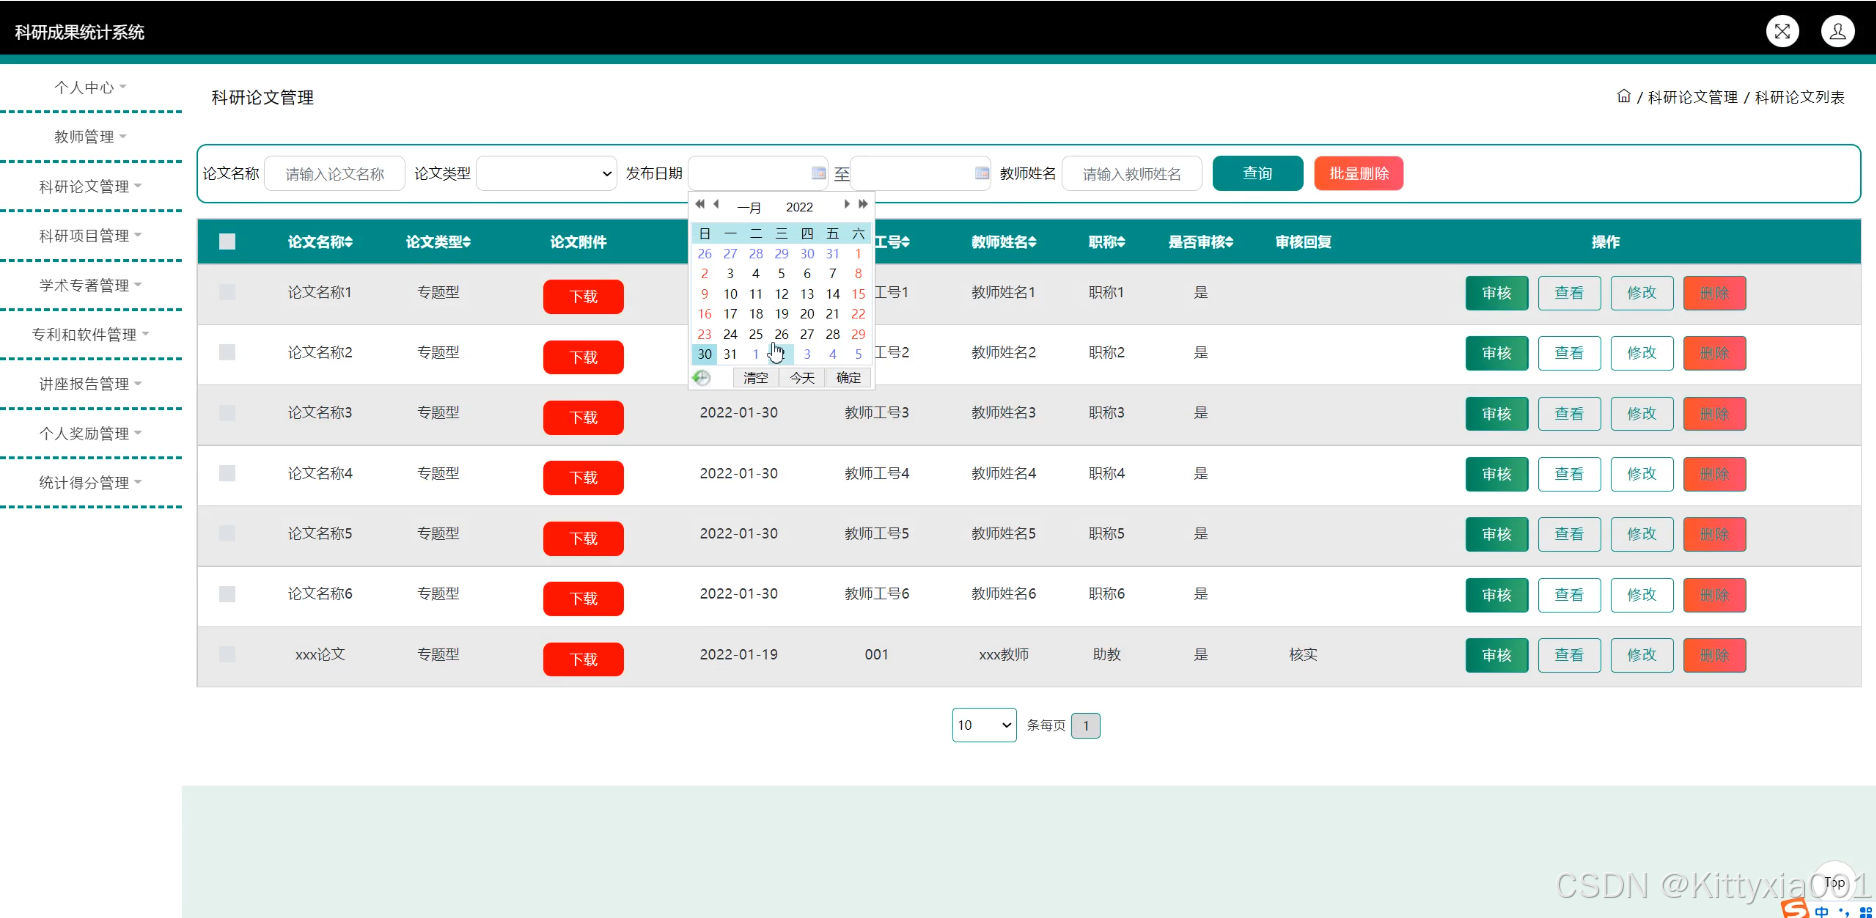Click the 查询 search button
The image size is (1876, 918).
click(x=1257, y=174)
